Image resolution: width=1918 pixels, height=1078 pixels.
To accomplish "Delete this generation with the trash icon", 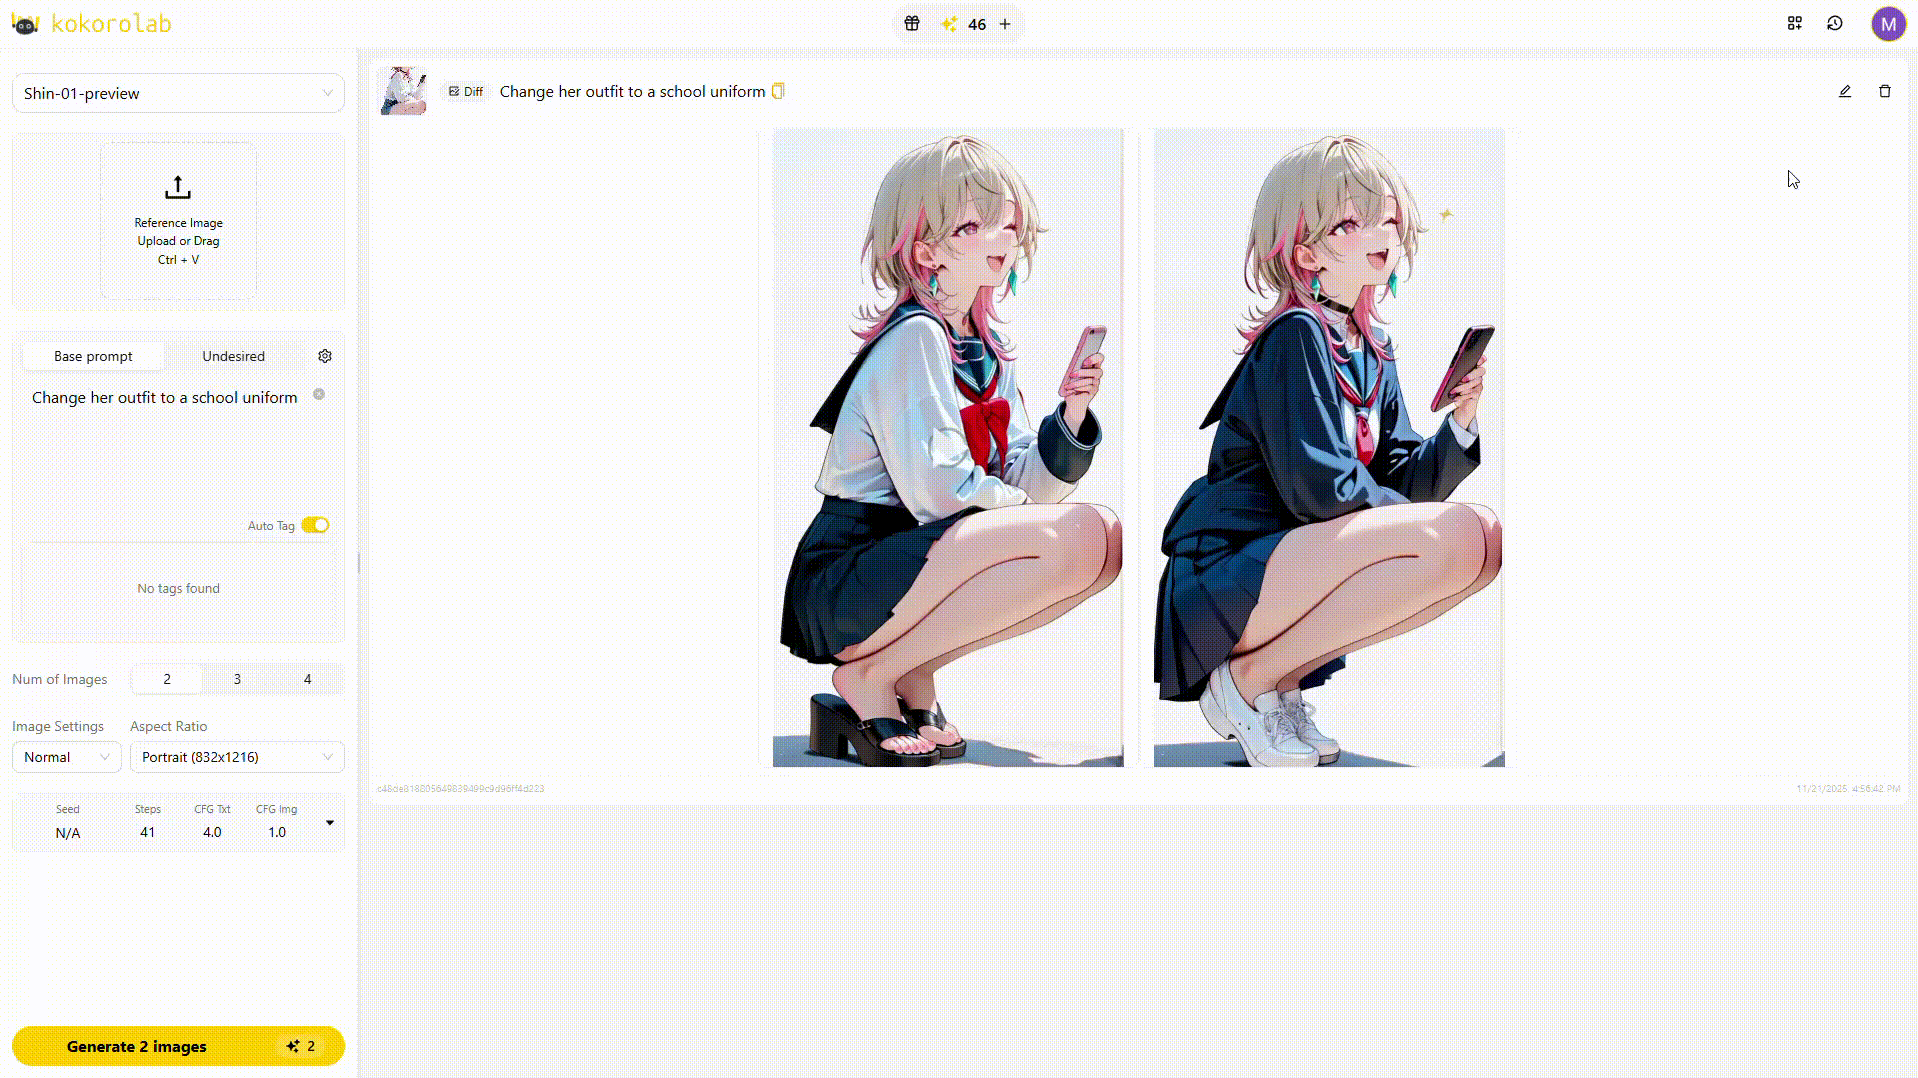I will click(x=1885, y=91).
